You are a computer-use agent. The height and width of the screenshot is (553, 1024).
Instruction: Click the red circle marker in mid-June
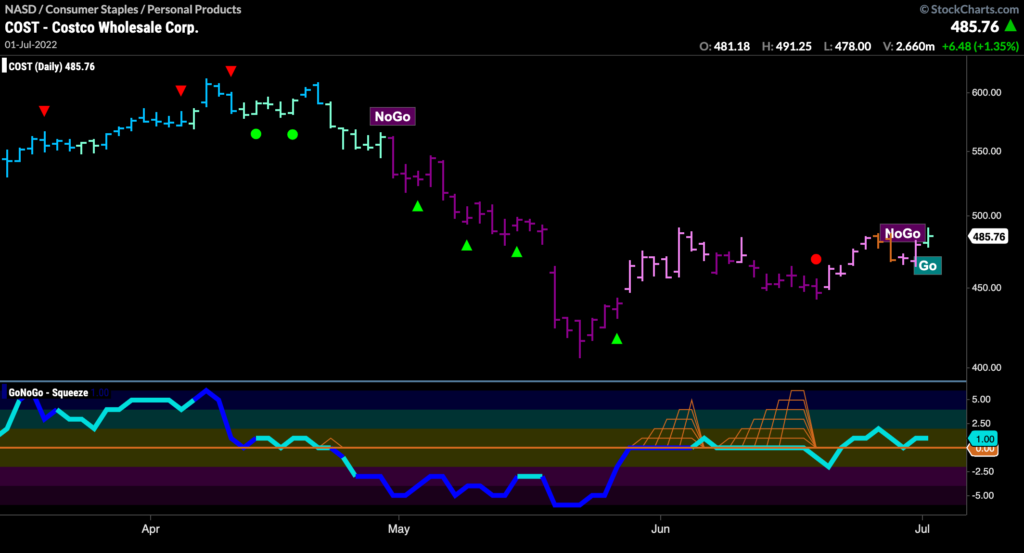click(816, 259)
